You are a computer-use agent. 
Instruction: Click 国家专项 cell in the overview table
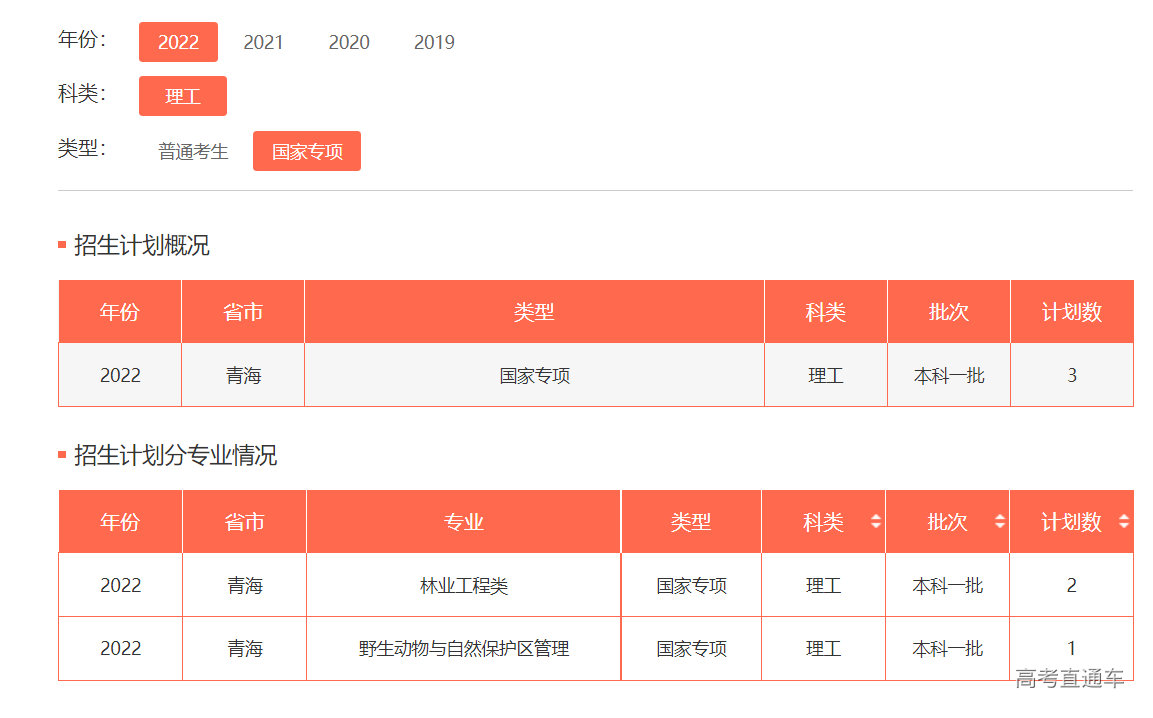tap(534, 376)
